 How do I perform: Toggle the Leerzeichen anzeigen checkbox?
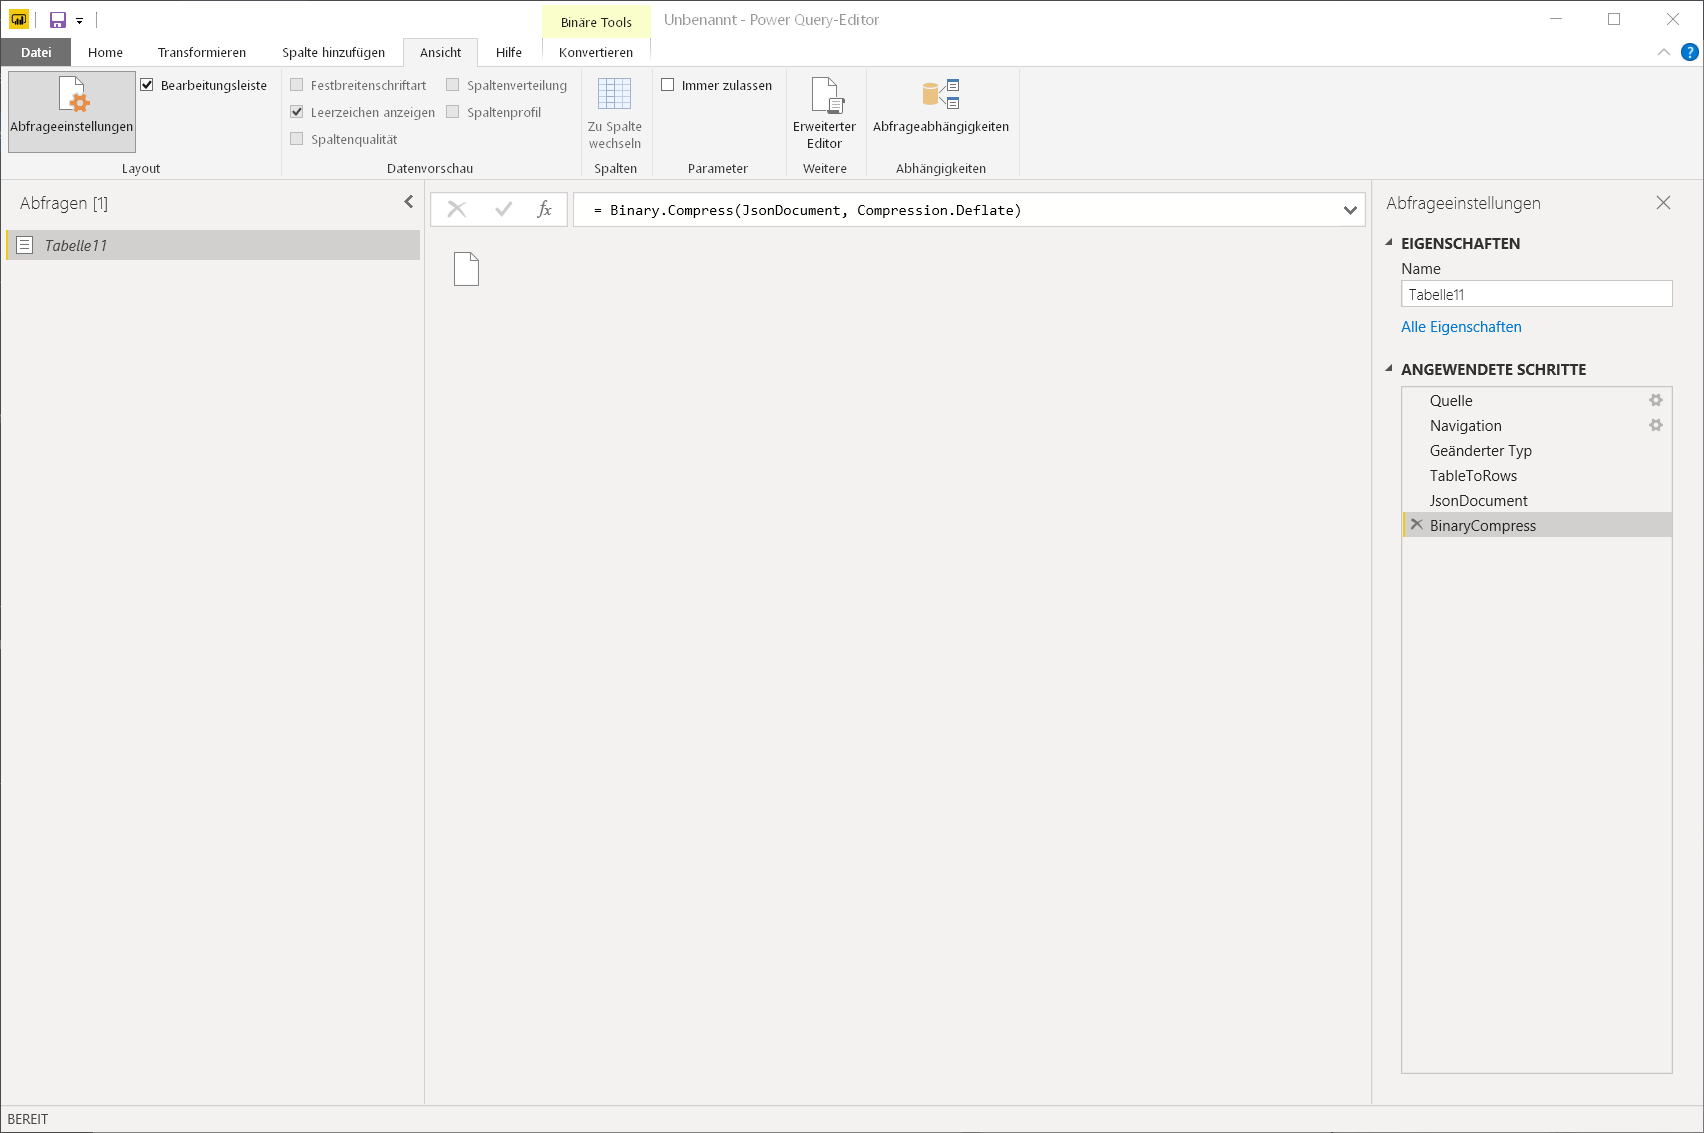pyautogui.click(x=297, y=112)
